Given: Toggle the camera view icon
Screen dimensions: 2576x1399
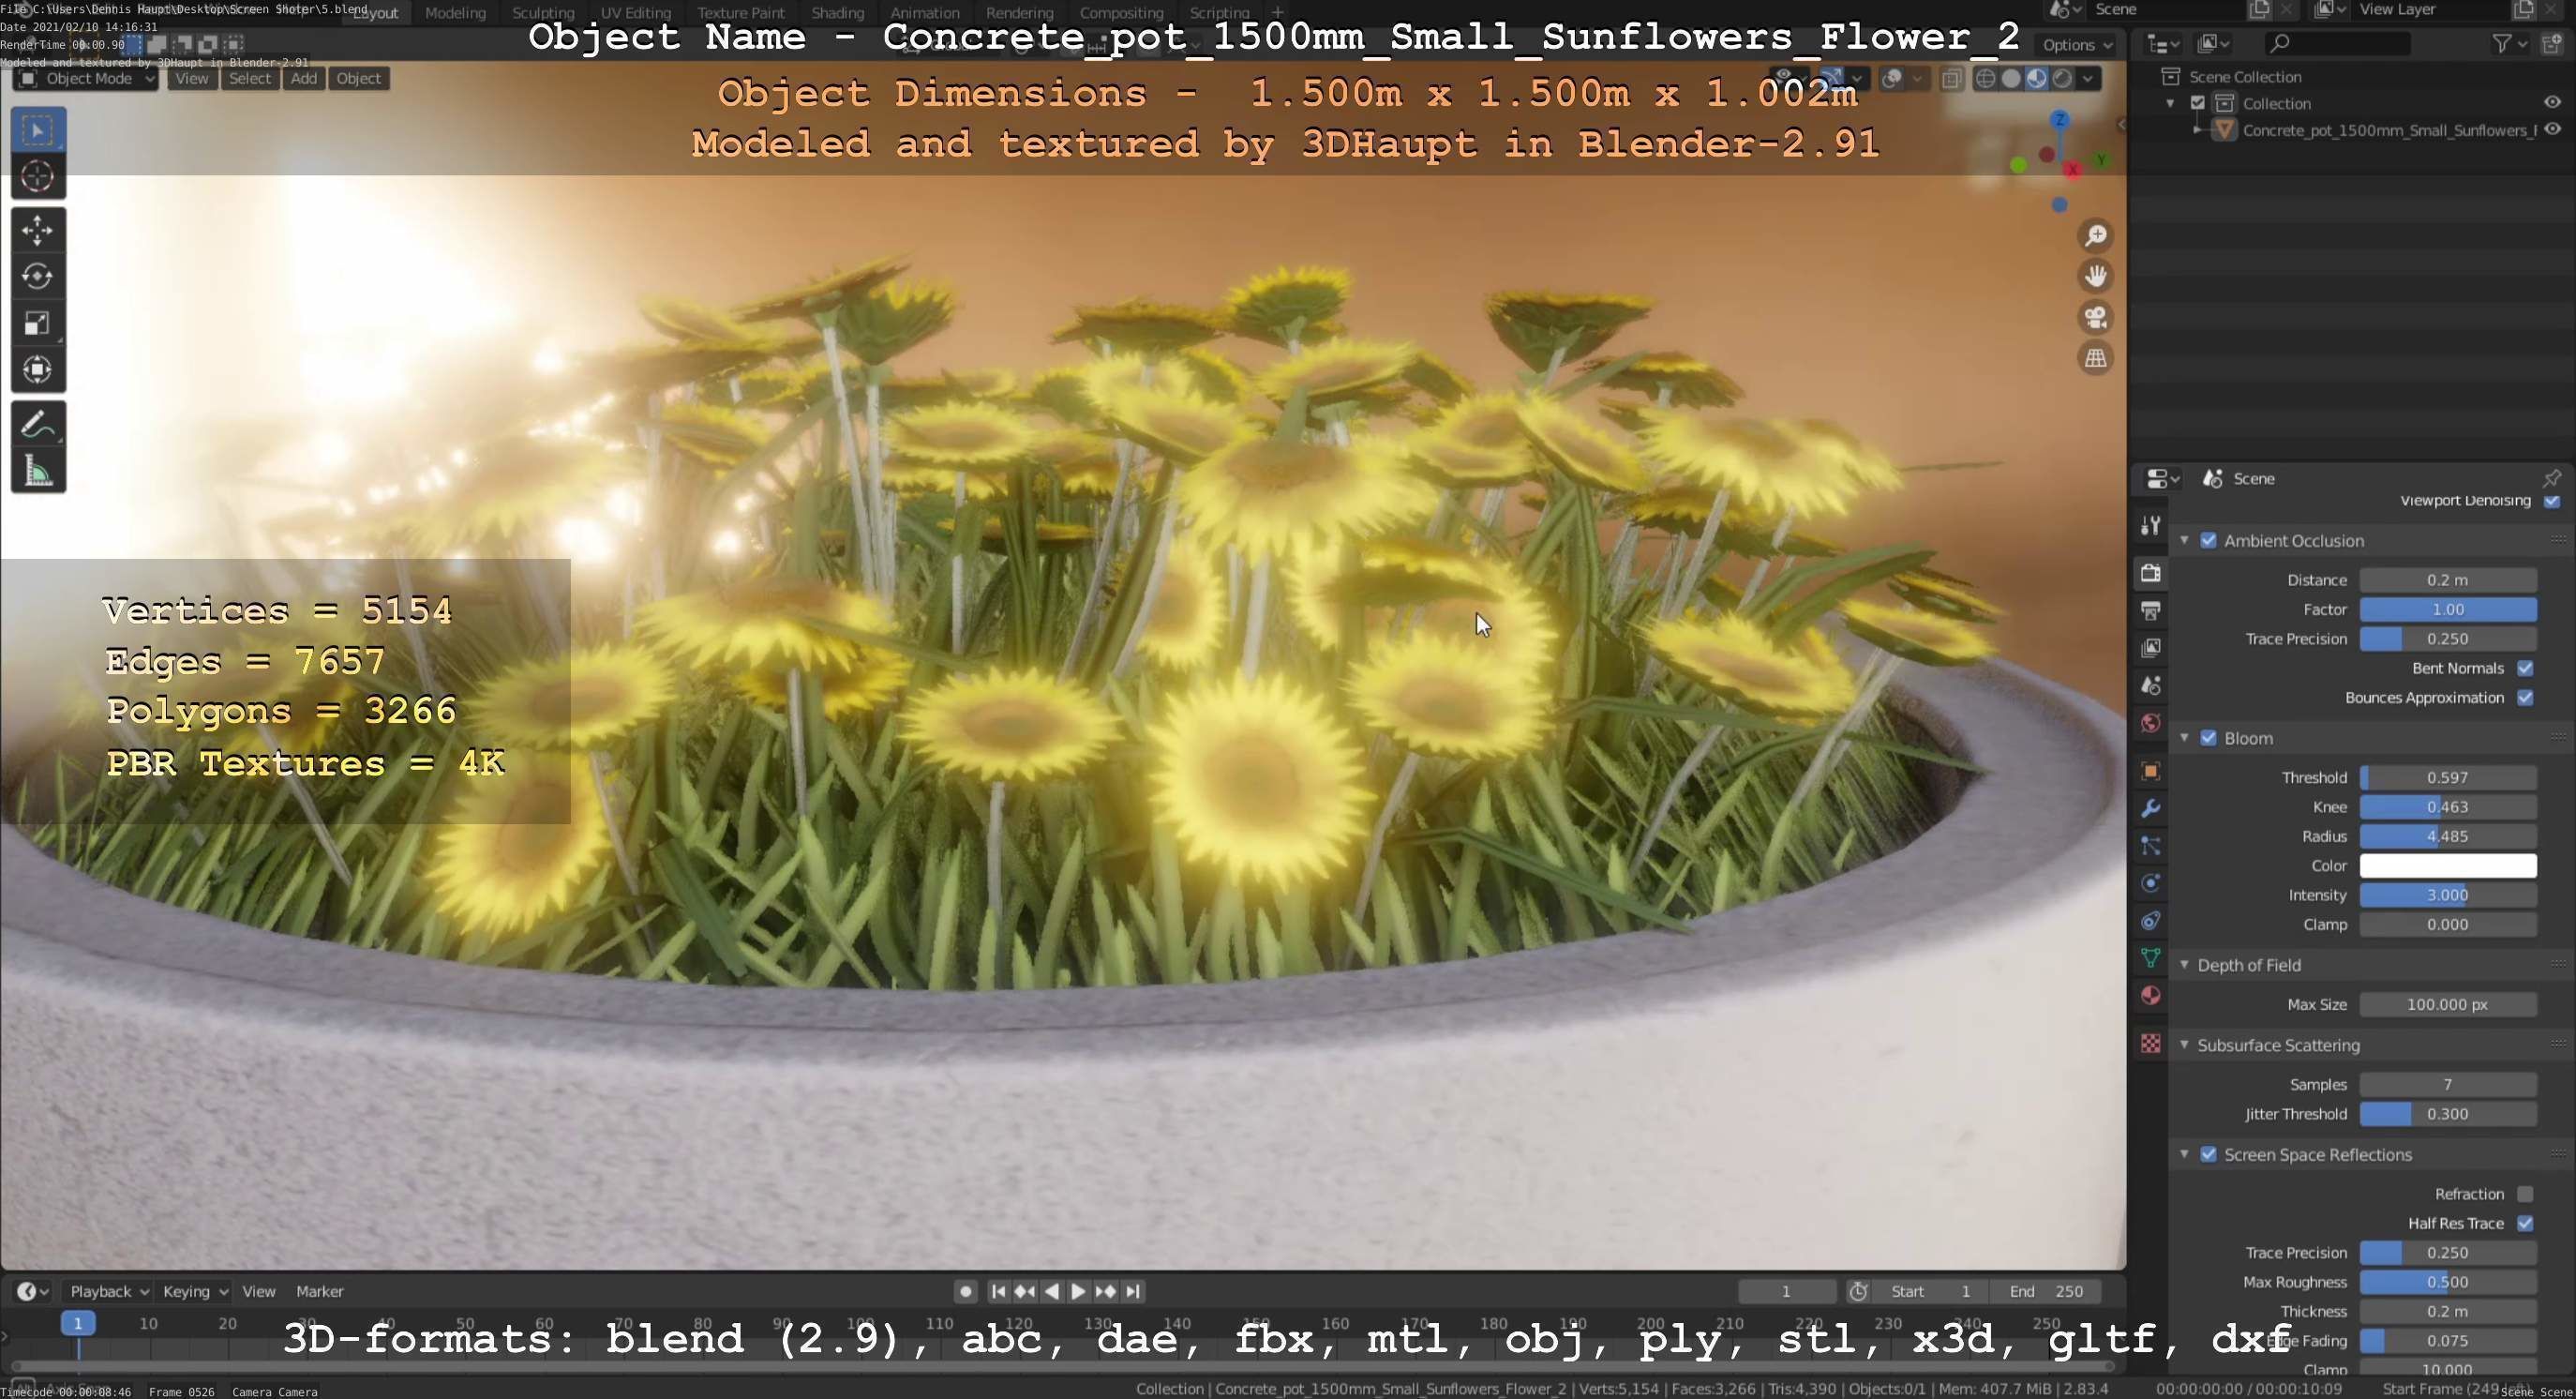Looking at the screenshot, I should (2096, 317).
